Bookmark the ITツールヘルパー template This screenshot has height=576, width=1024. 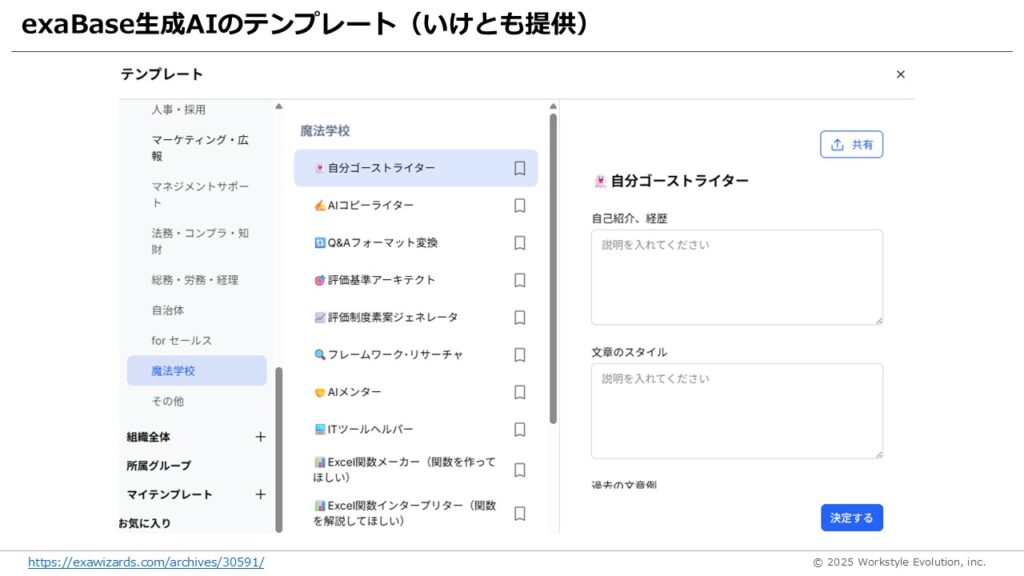tap(520, 429)
